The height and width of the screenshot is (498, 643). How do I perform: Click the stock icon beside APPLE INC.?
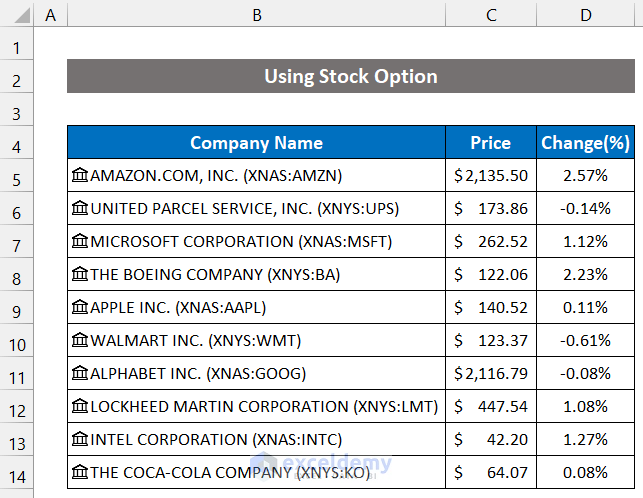(80, 308)
